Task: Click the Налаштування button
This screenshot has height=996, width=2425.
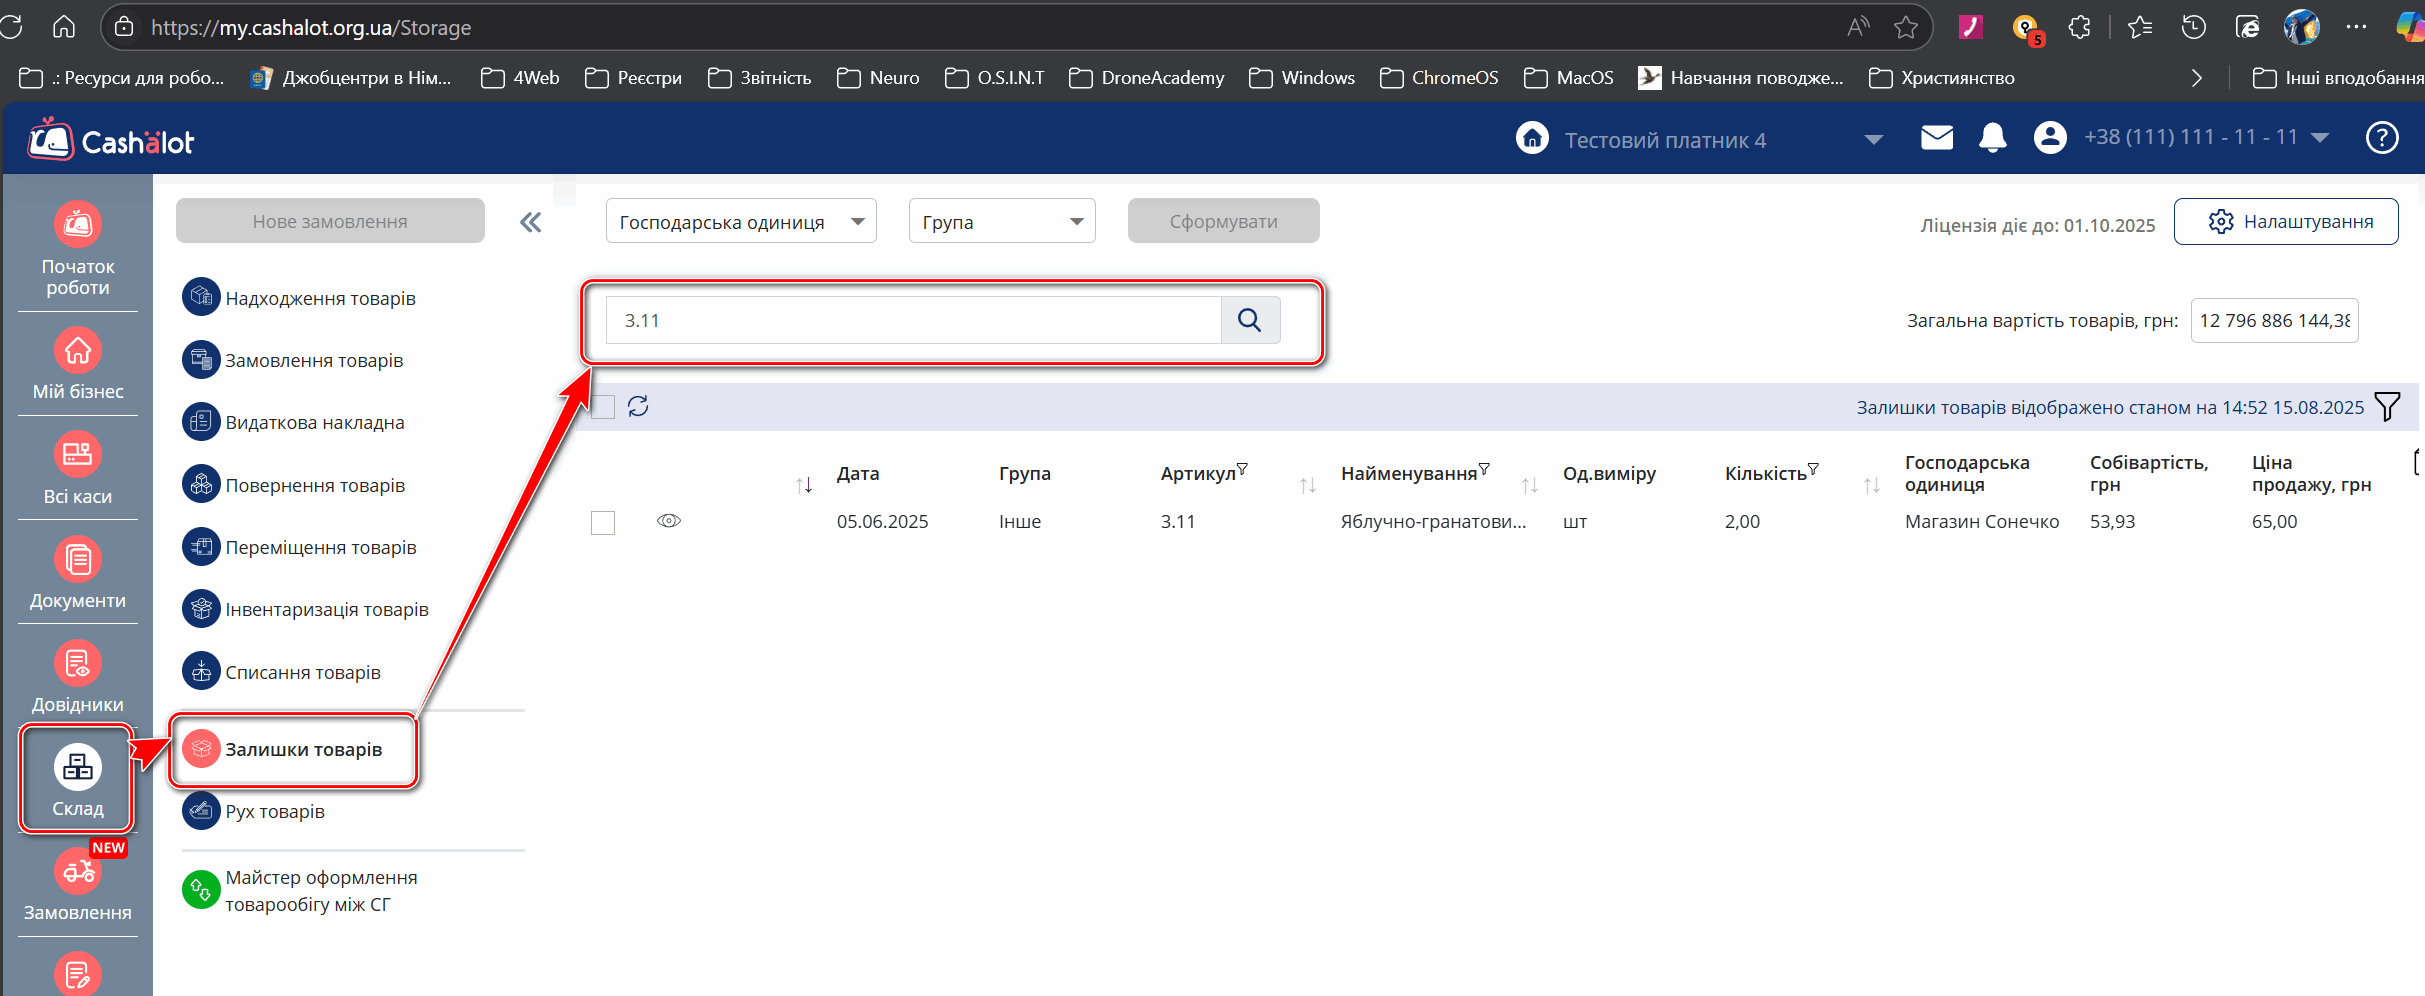Action: (2286, 222)
